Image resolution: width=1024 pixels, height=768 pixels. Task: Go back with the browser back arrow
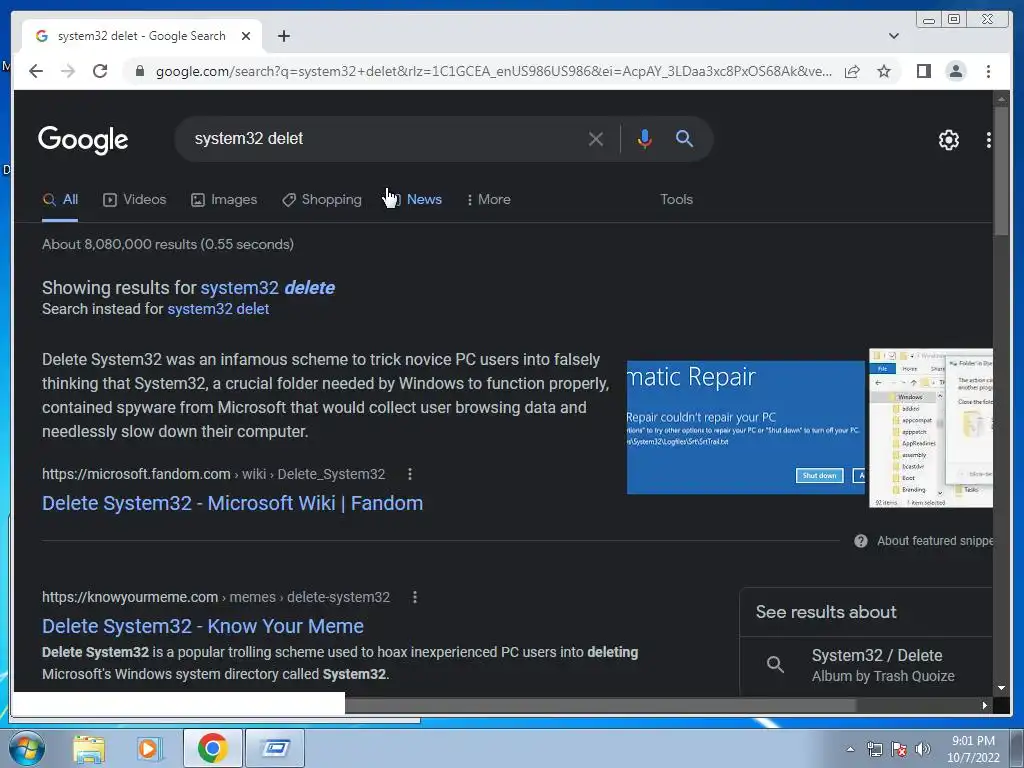36,71
